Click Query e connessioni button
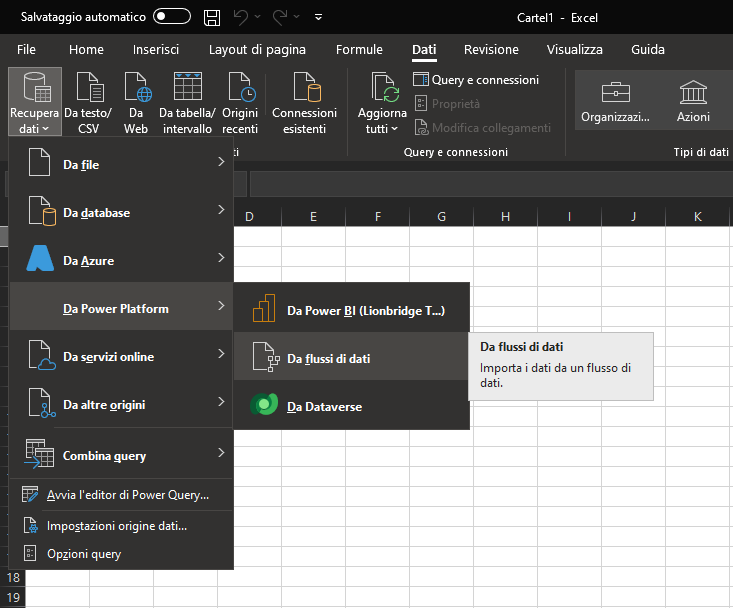 (x=477, y=79)
